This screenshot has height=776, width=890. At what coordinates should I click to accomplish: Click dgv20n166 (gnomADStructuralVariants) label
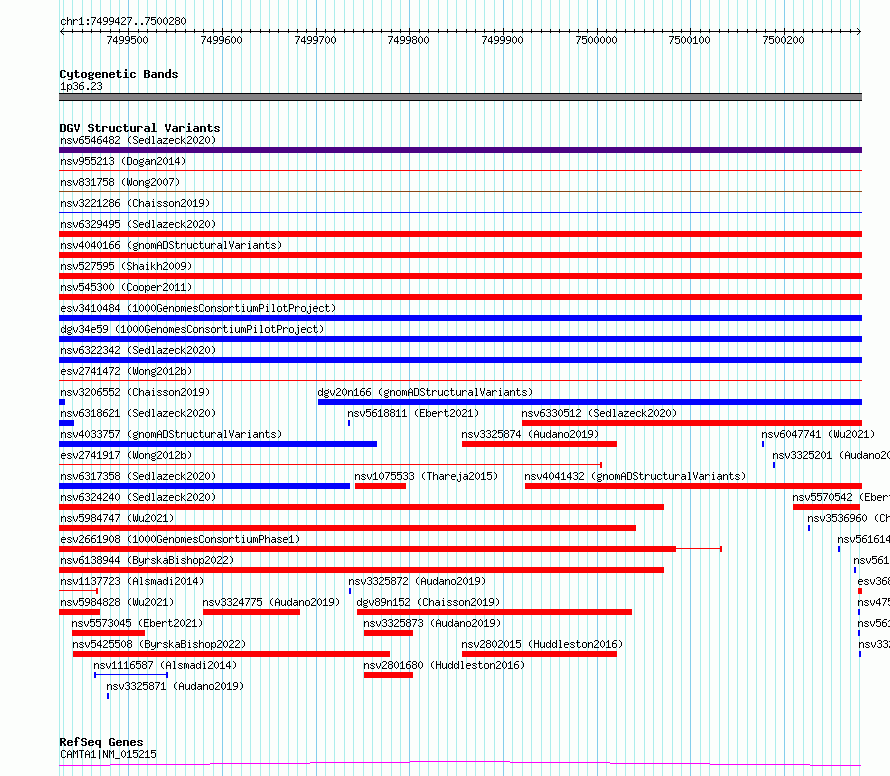pyautogui.click(x=425, y=392)
